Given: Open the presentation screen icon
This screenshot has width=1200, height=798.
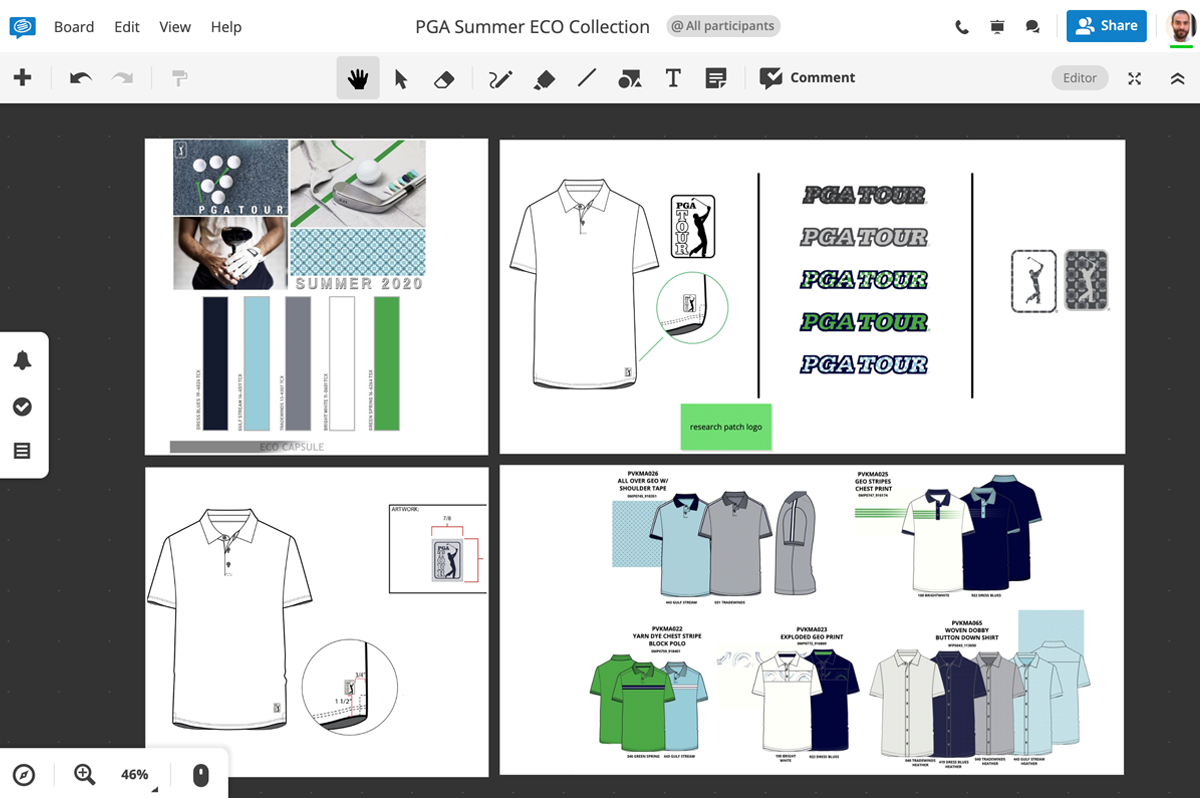Looking at the screenshot, I should point(997,27).
